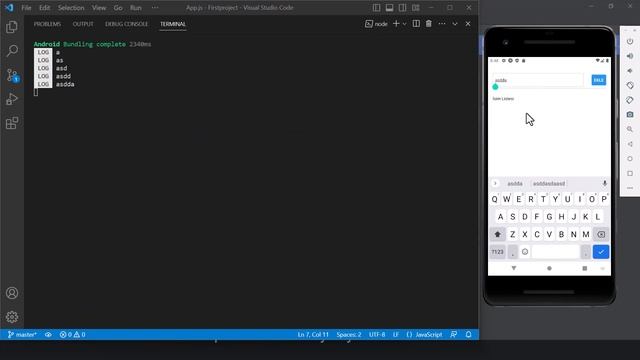Open the Go menu

pyautogui.click(x=118, y=7)
